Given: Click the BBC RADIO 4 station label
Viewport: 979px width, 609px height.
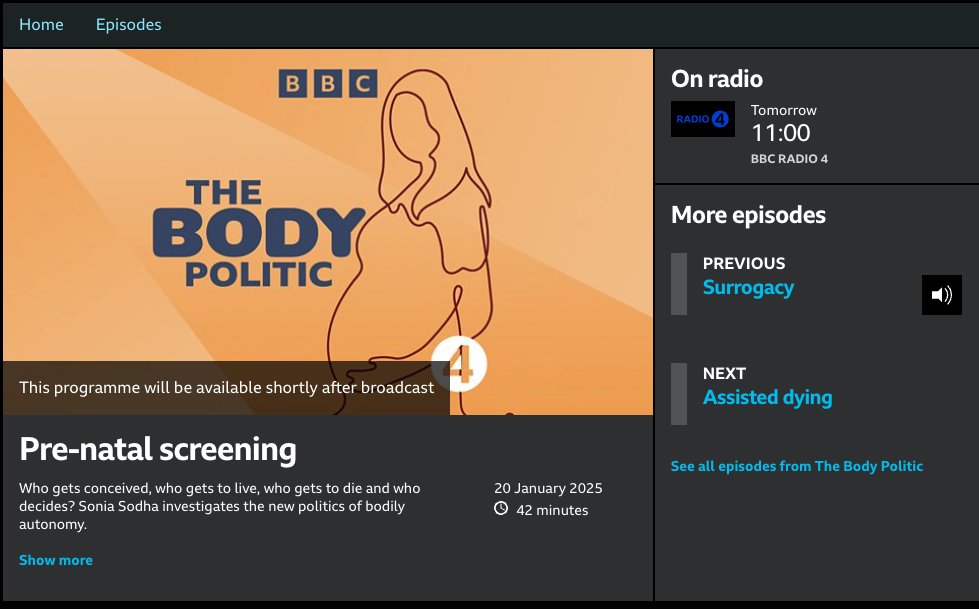Looking at the screenshot, I should point(790,158).
